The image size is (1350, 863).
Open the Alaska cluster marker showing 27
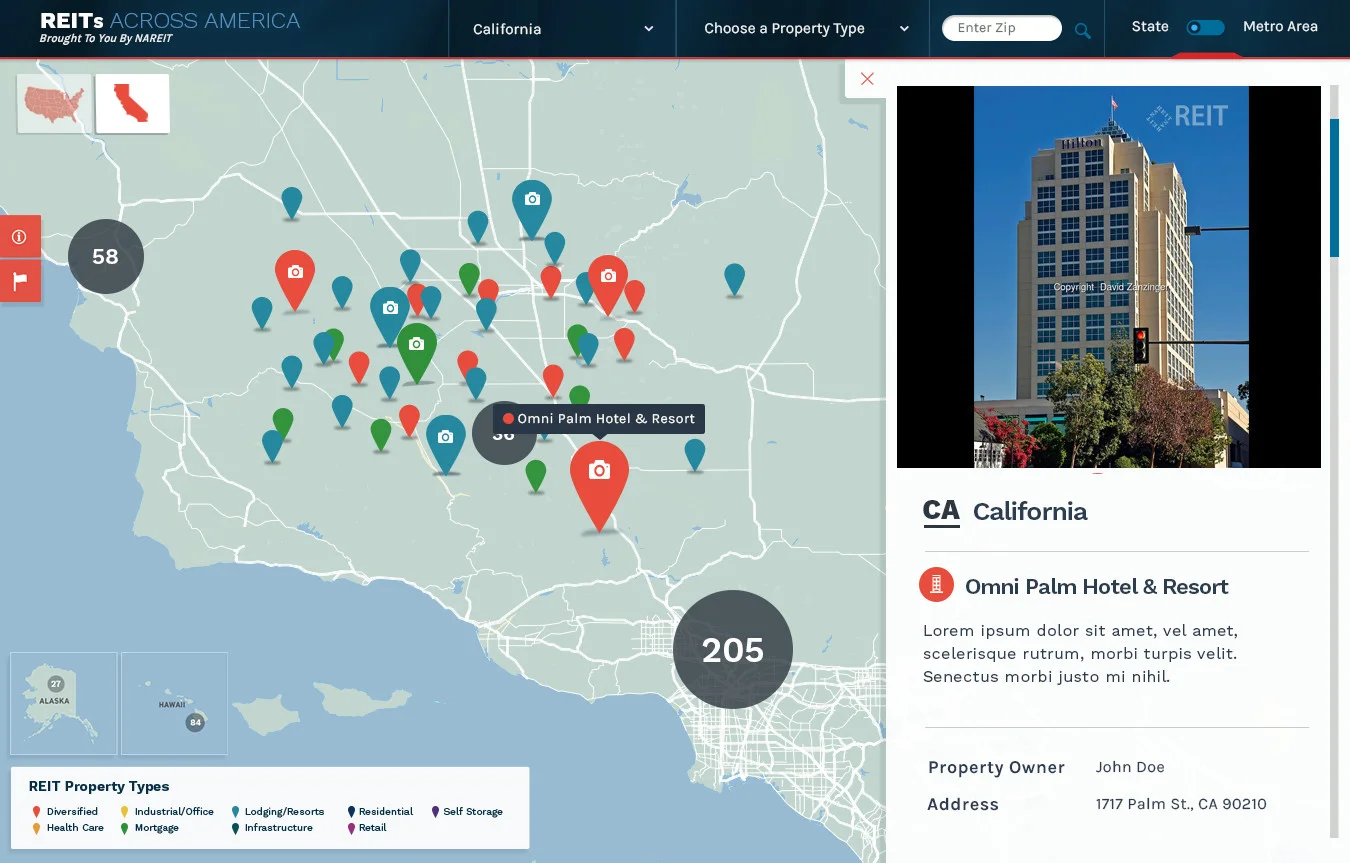coord(56,684)
